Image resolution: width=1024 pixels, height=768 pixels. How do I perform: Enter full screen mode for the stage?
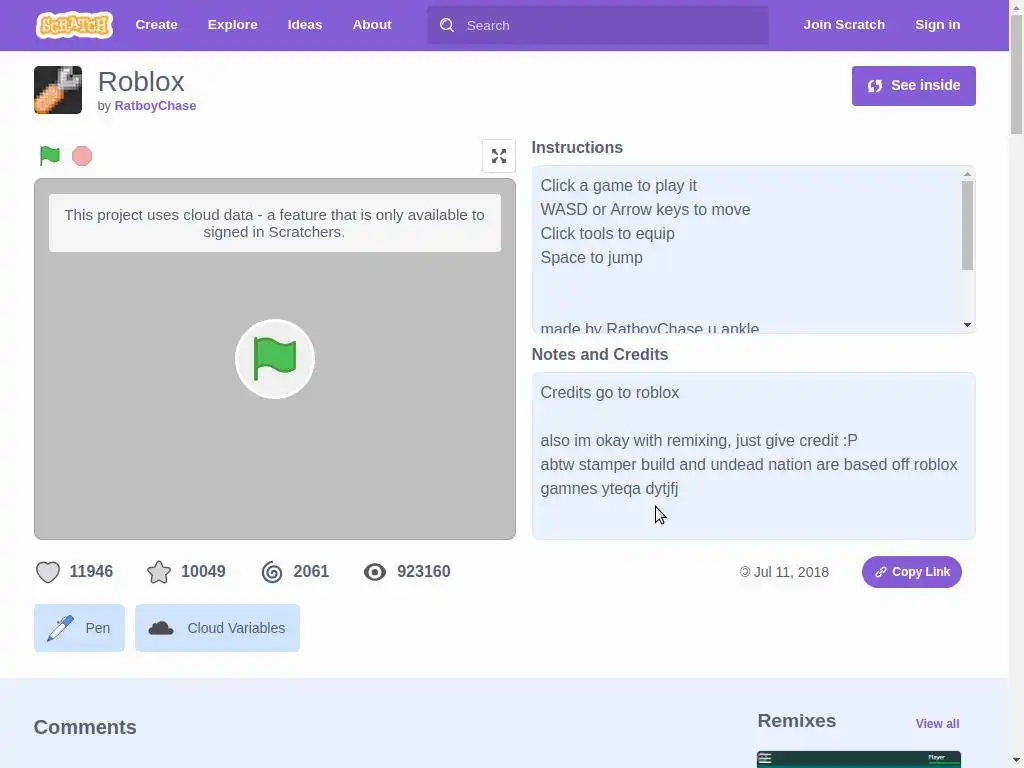(499, 156)
